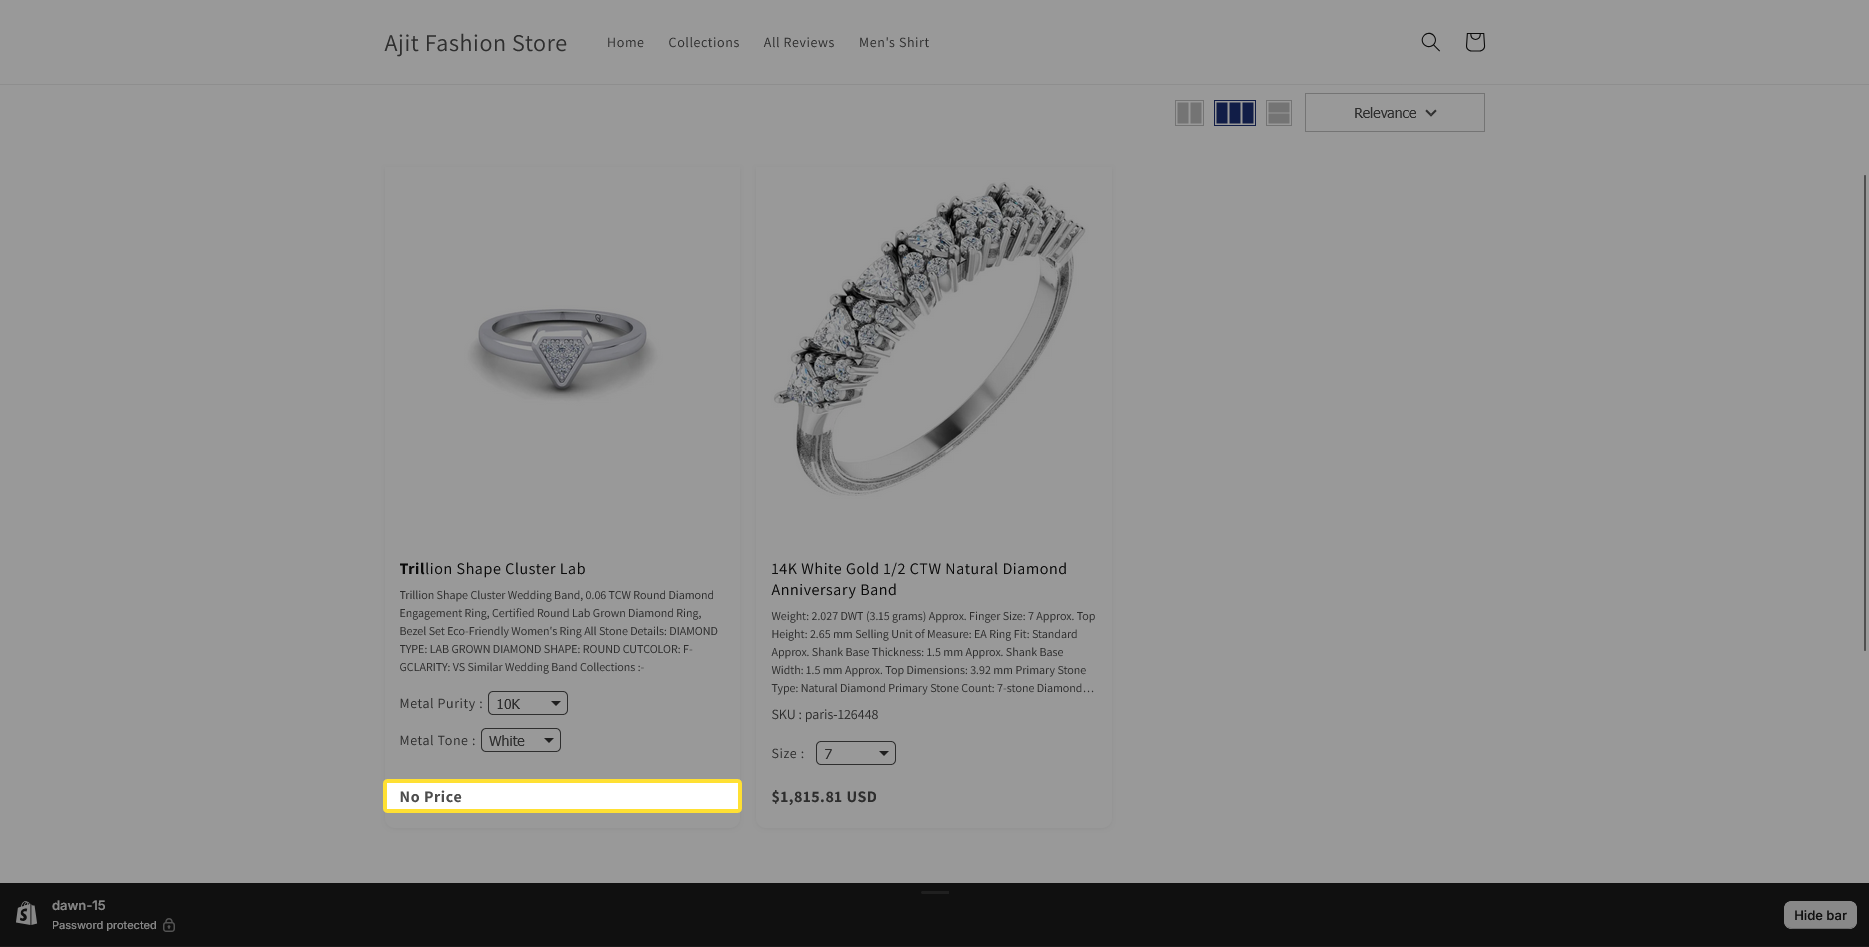Go to the Home menu item
The image size is (1869, 947).
click(x=625, y=42)
